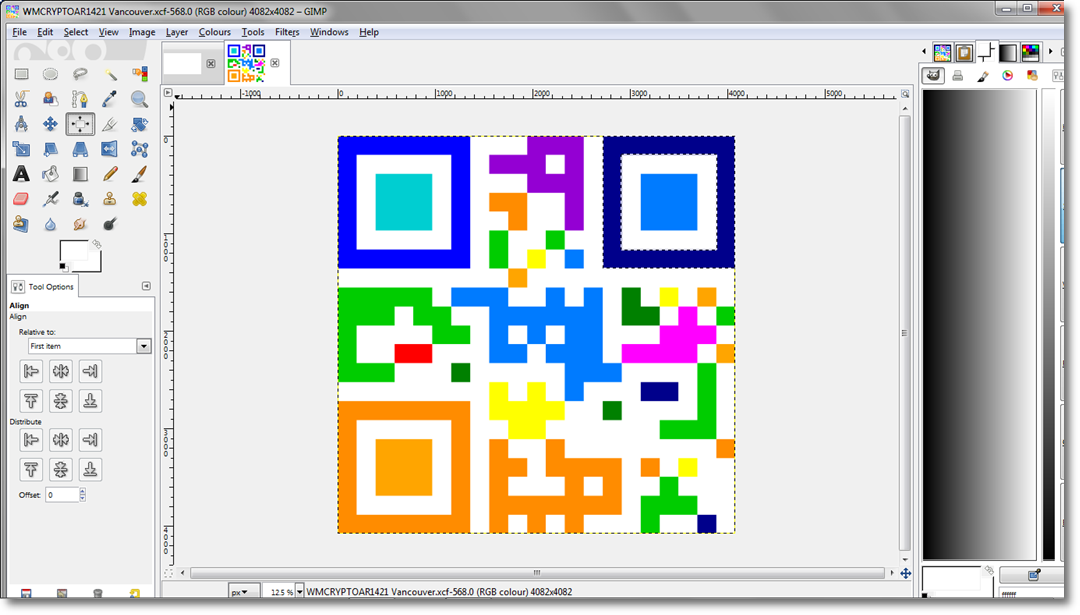Select the Pencil tool
This screenshot has width=1080, height=615.
[110, 174]
